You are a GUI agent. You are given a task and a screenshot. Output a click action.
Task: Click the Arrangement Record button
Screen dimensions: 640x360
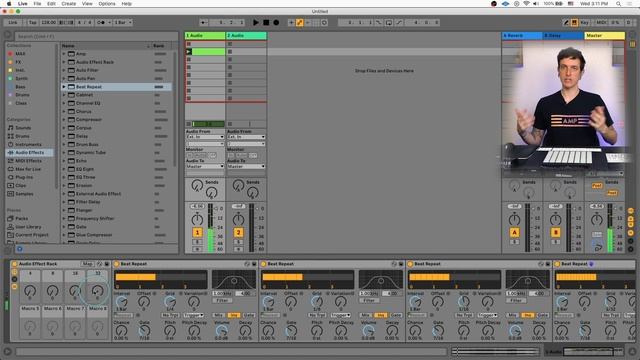coord(276,22)
